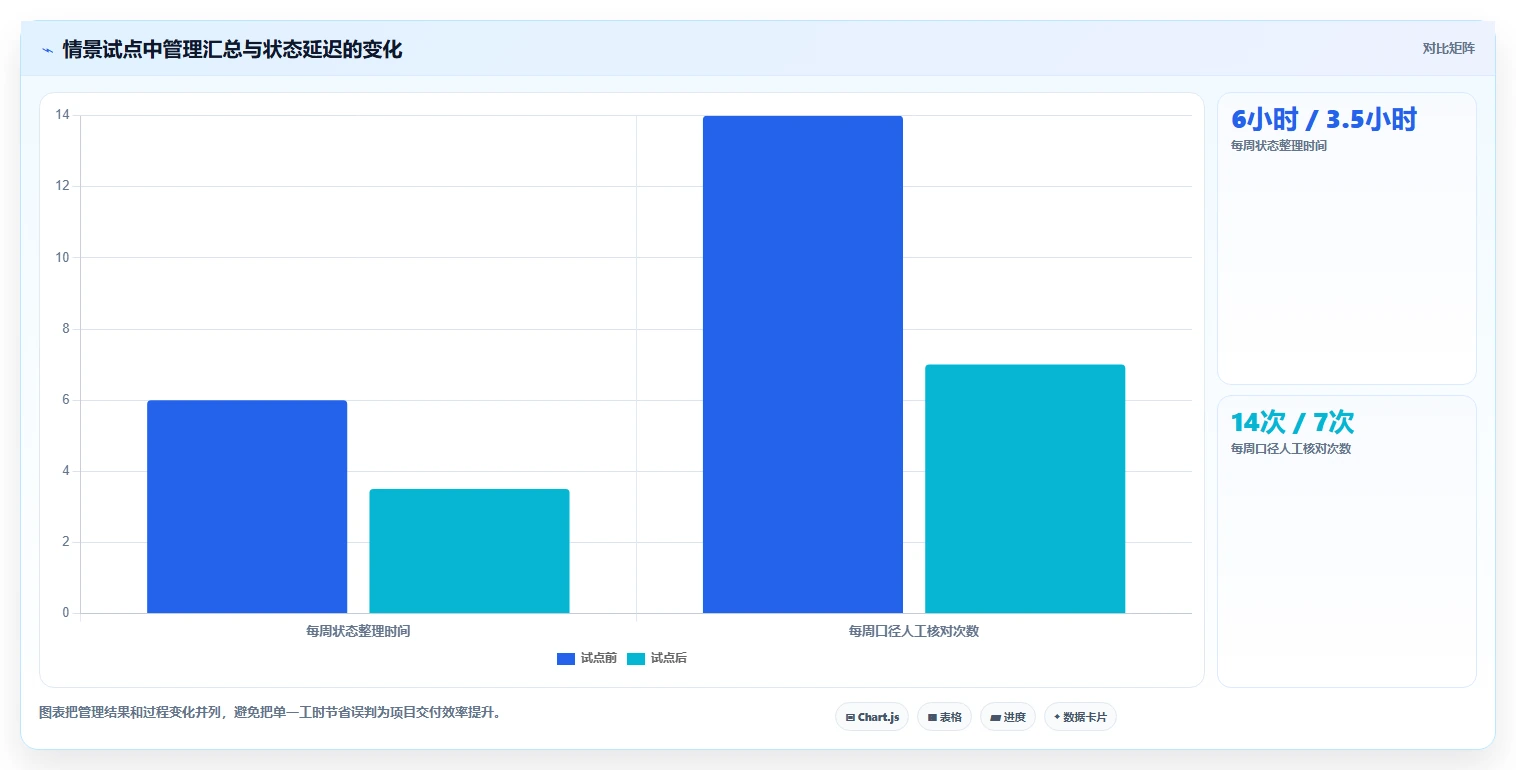The image size is (1516, 770).
Task: Click the 每周口径人工核对次数 x-axis label
Action: pyautogui.click(x=914, y=631)
